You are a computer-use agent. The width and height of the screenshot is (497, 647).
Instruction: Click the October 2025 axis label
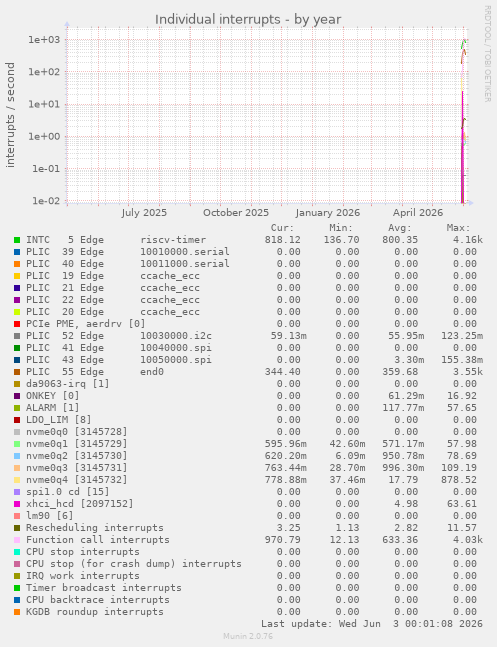pyautogui.click(x=236, y=213)
